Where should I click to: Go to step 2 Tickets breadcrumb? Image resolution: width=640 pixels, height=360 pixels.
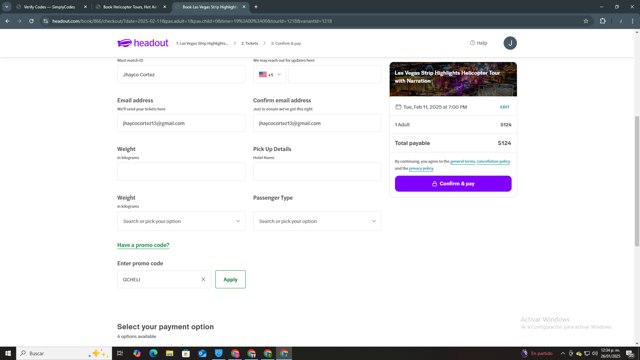249,43
